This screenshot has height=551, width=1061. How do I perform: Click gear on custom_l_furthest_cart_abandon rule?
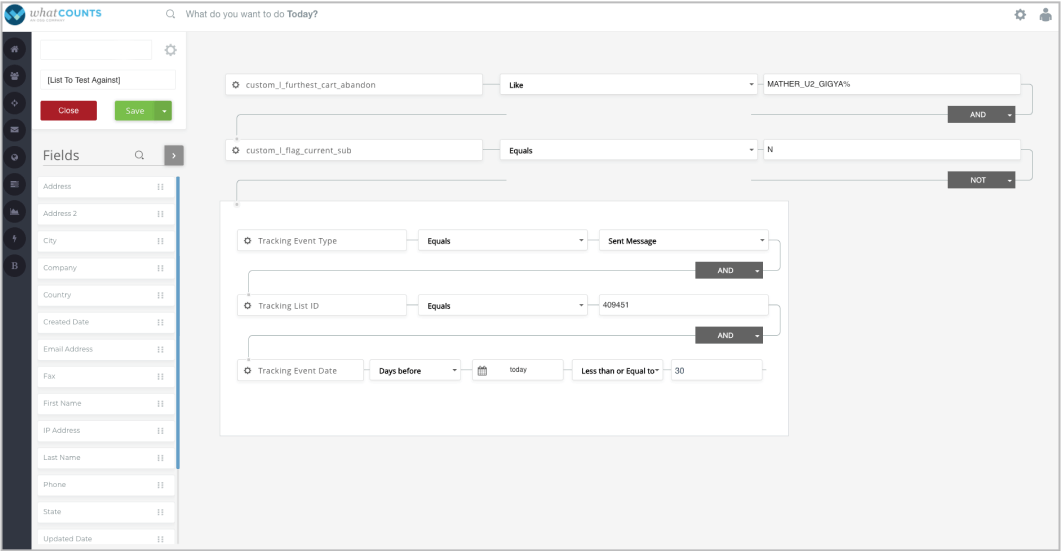[x=236, y=85]
